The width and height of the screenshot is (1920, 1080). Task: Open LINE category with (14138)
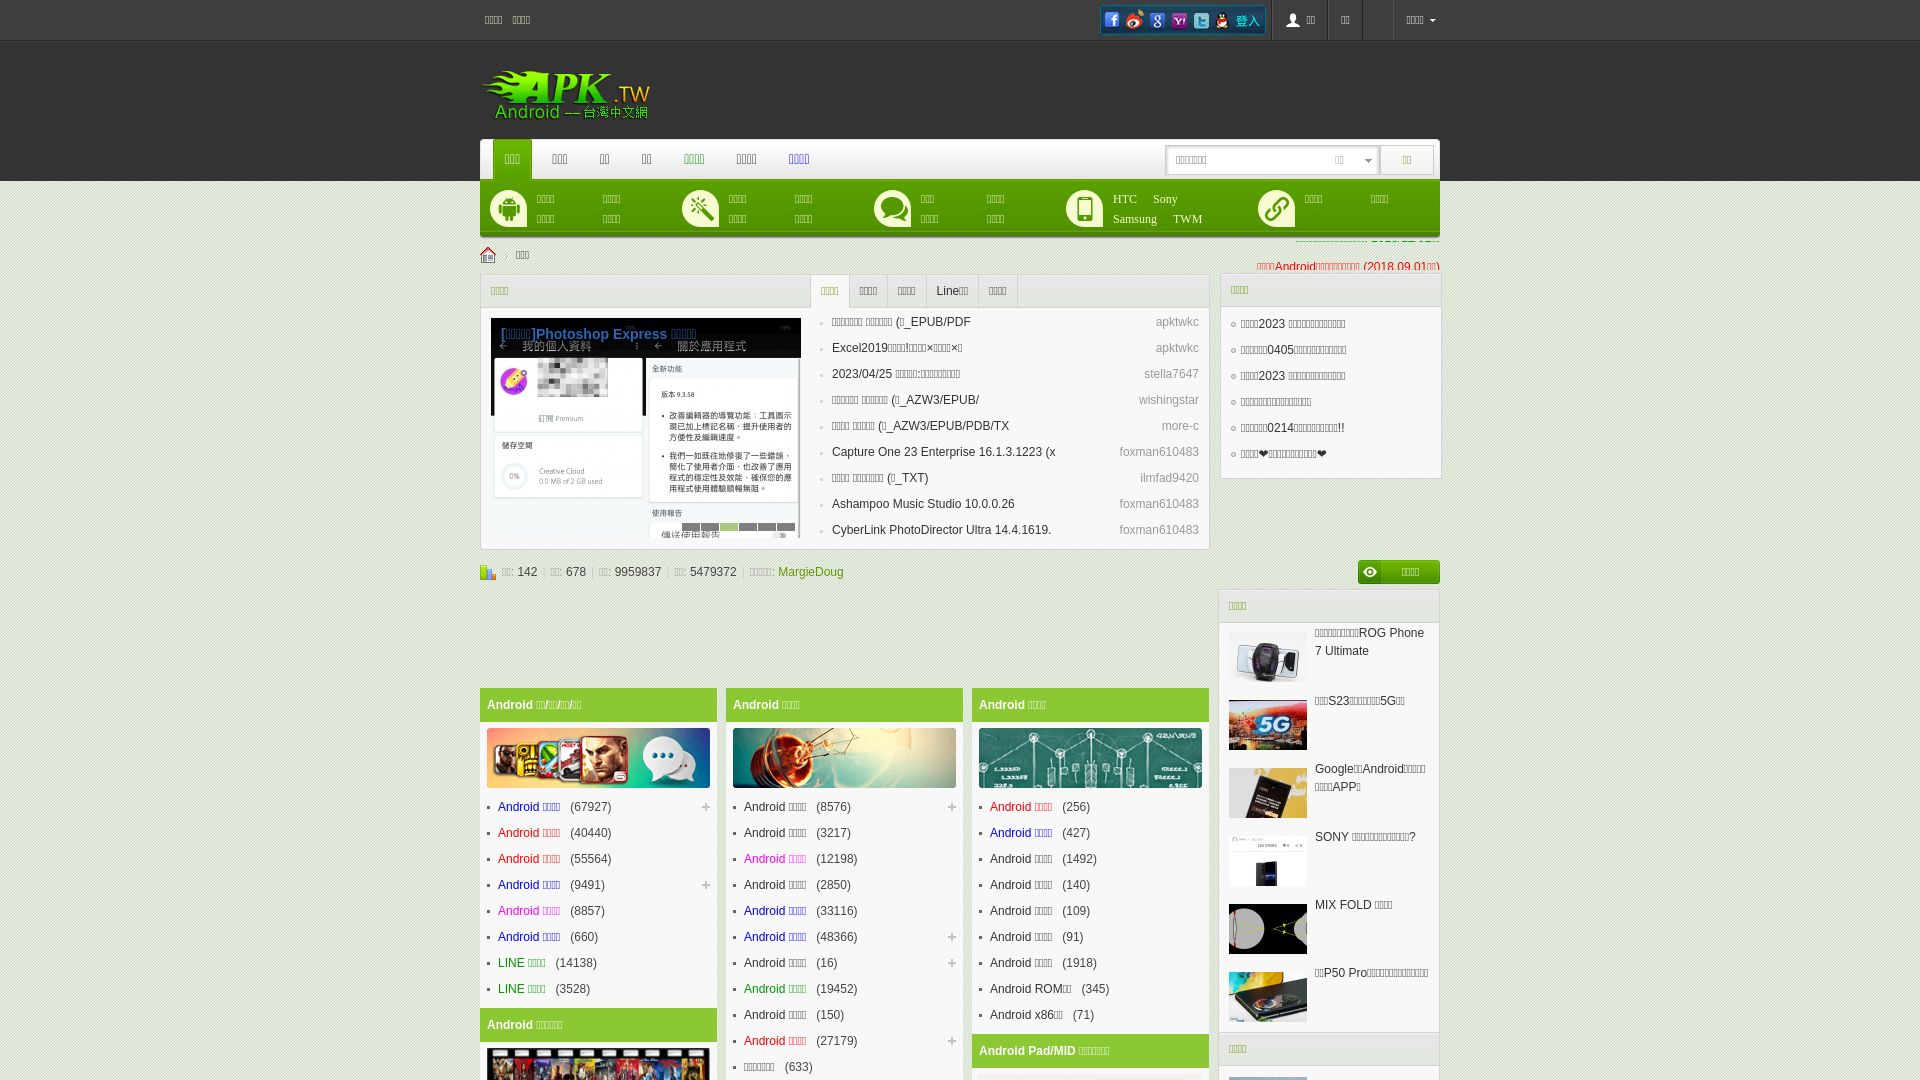tap(522, 963)
